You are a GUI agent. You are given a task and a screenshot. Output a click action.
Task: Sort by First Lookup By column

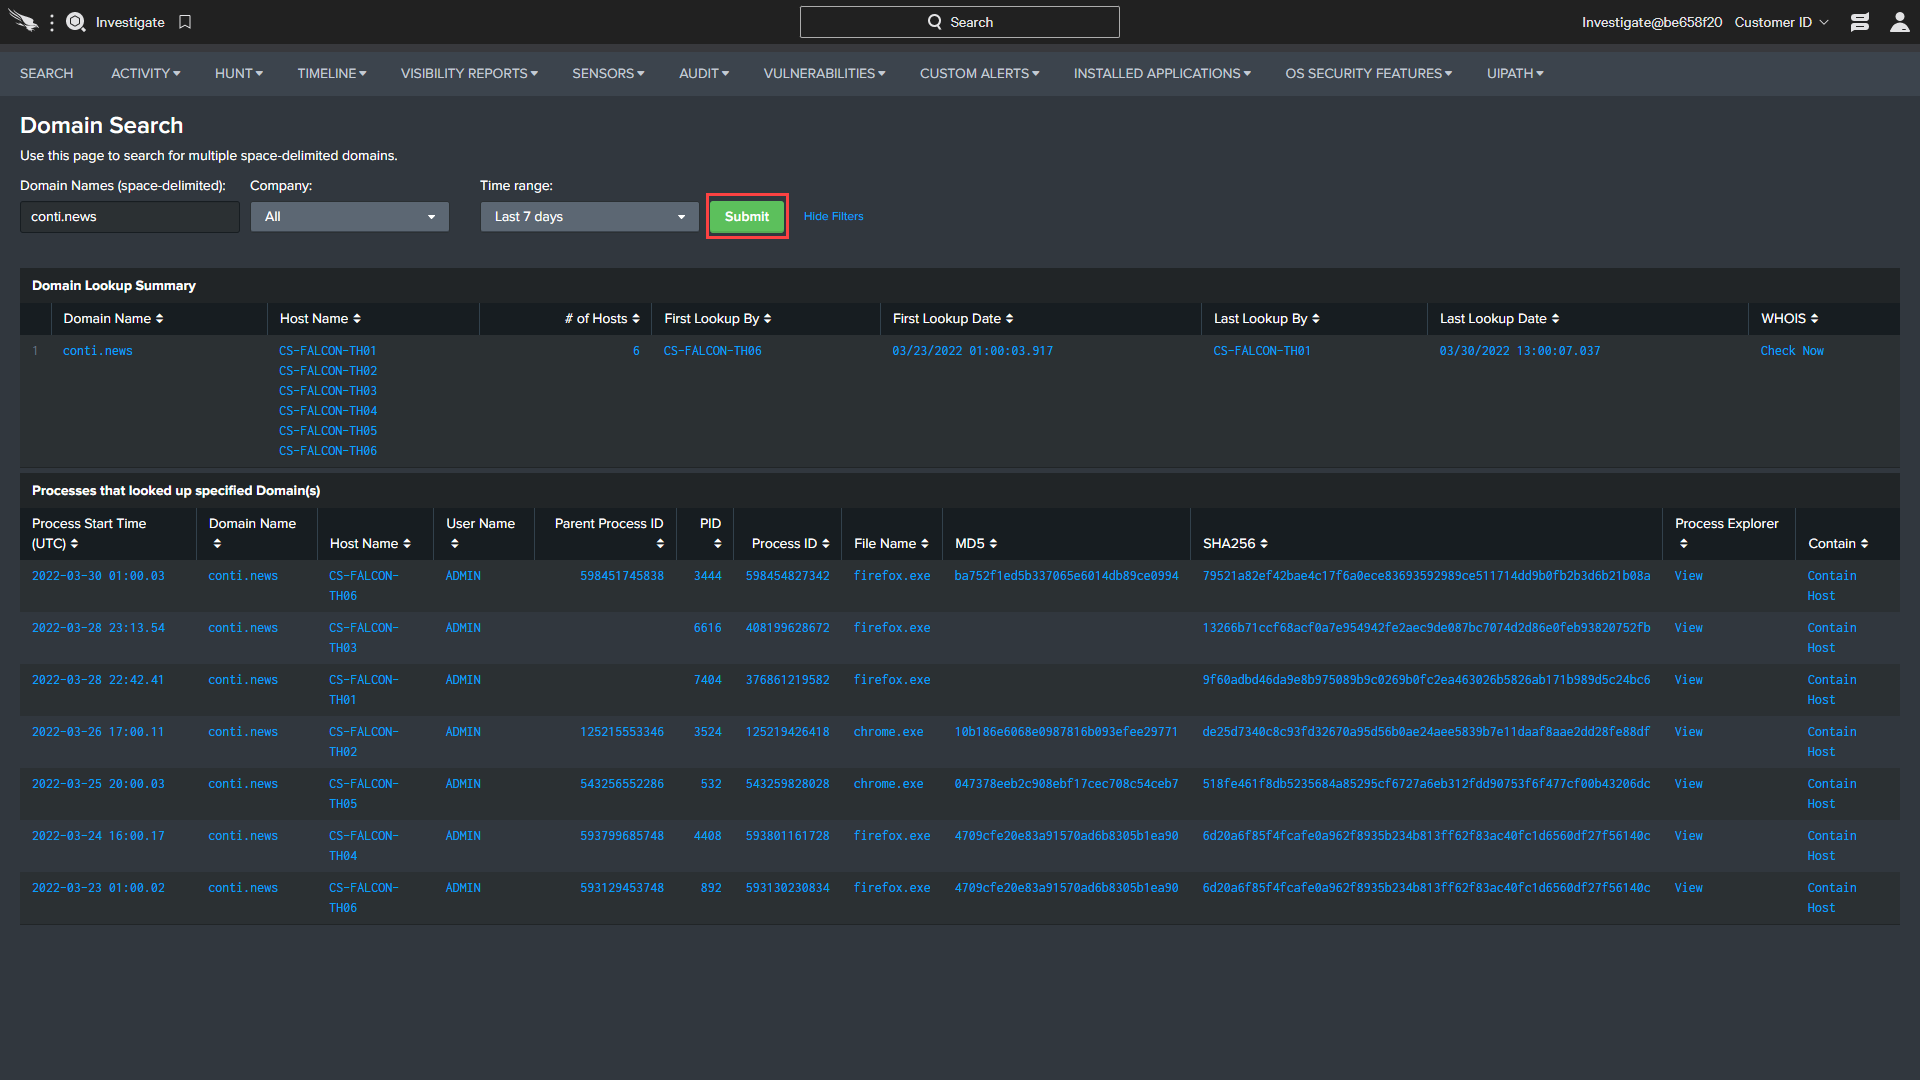[717, 318]
